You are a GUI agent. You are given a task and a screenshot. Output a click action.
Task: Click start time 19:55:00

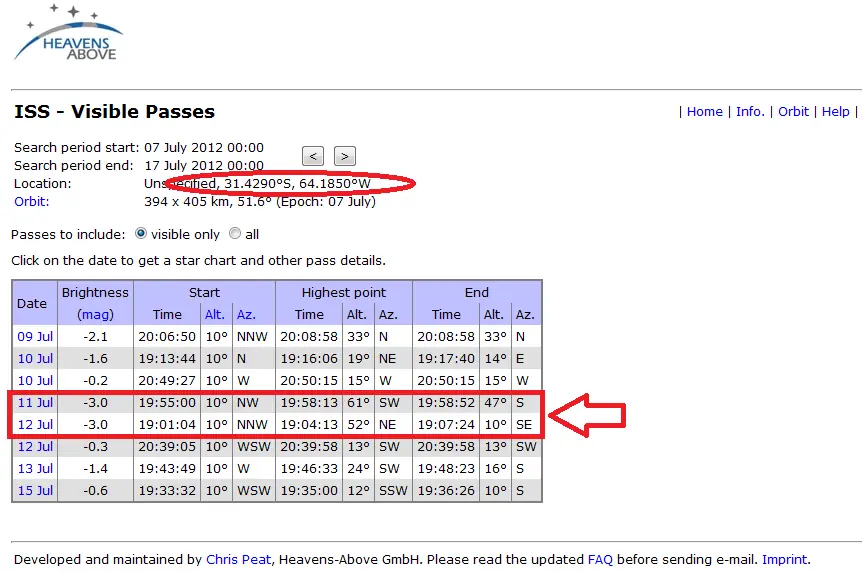(x=167, y=402)
